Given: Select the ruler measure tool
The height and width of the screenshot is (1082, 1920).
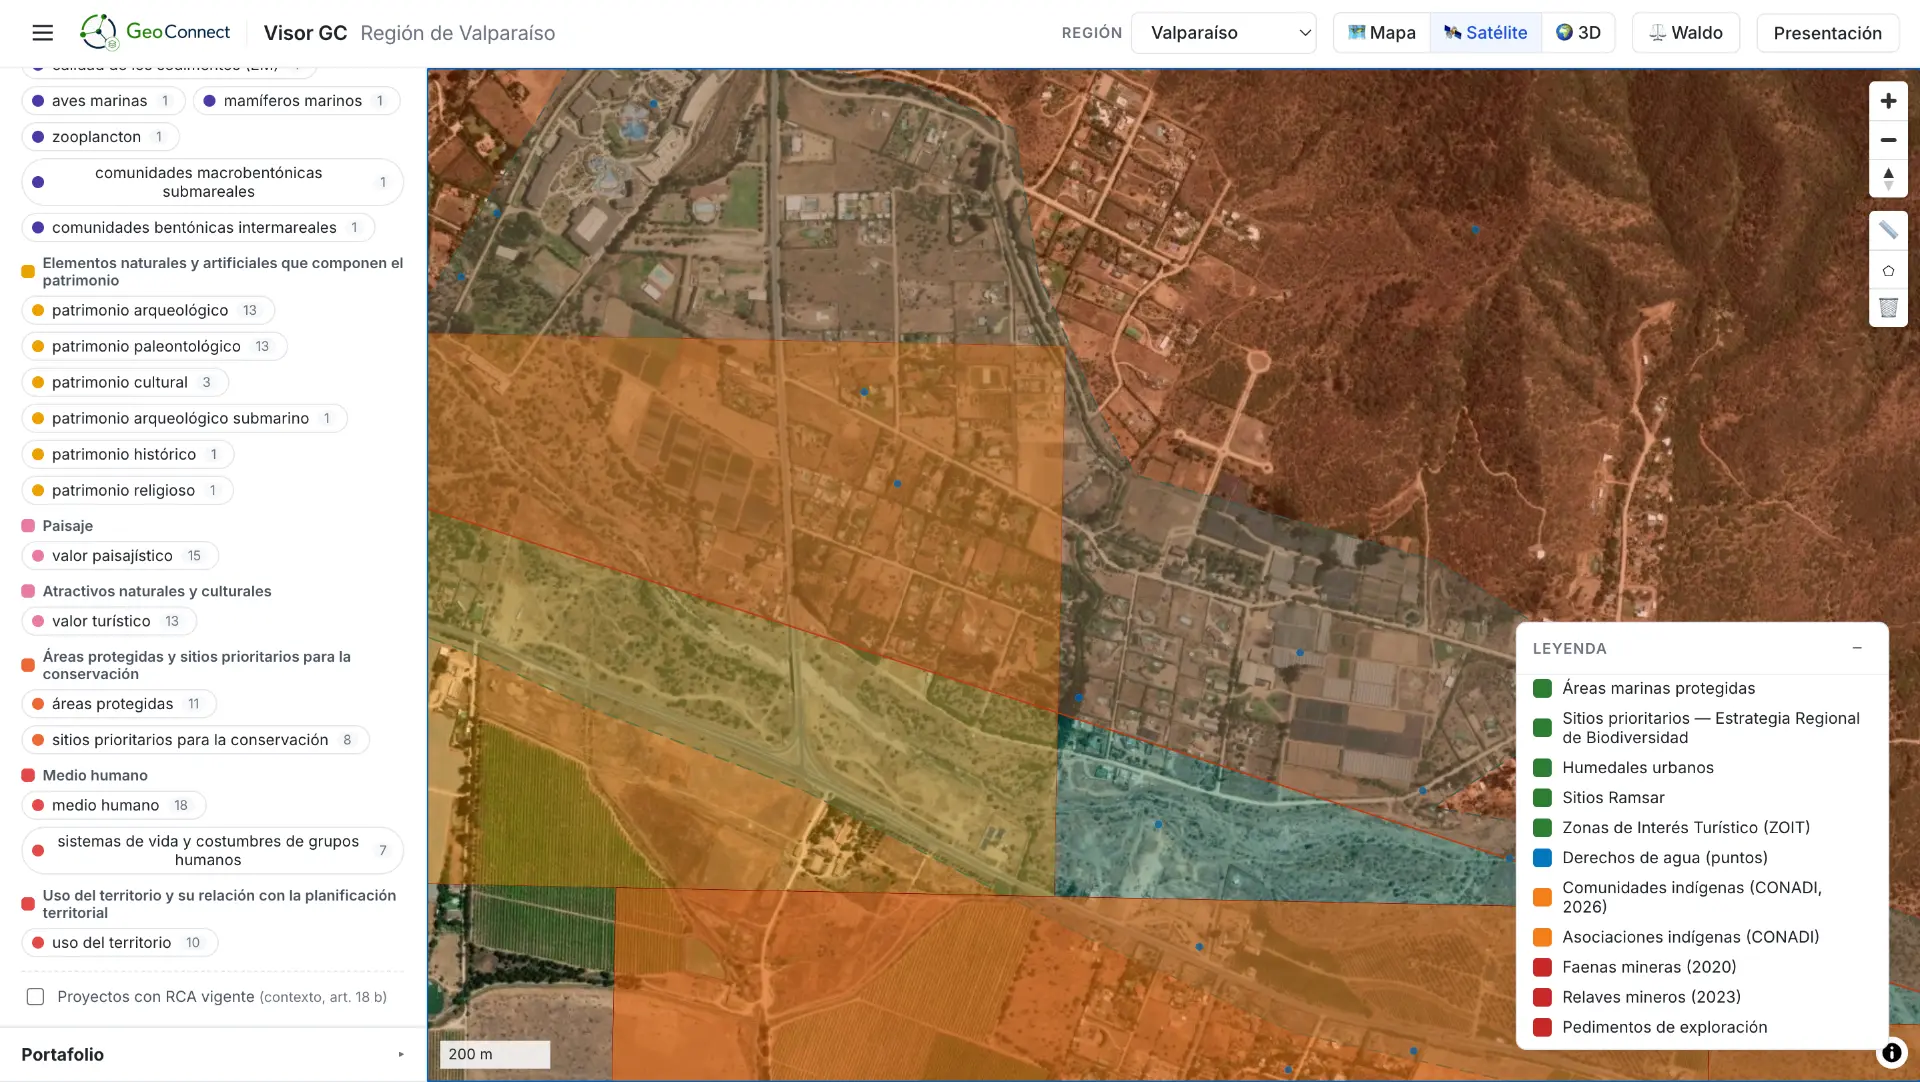Looking at the screenshot, I should click(x=1888, y=231).
